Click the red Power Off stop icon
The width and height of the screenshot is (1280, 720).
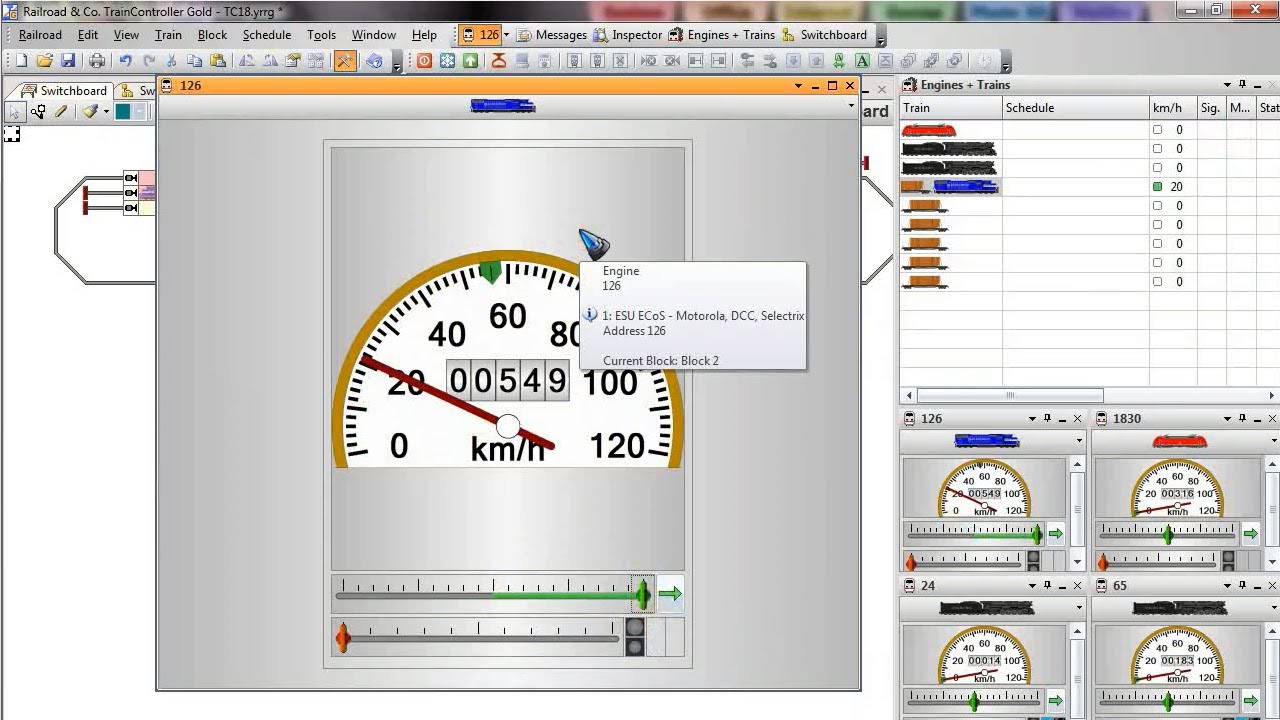pyautogui.click(x=425, y=61)
